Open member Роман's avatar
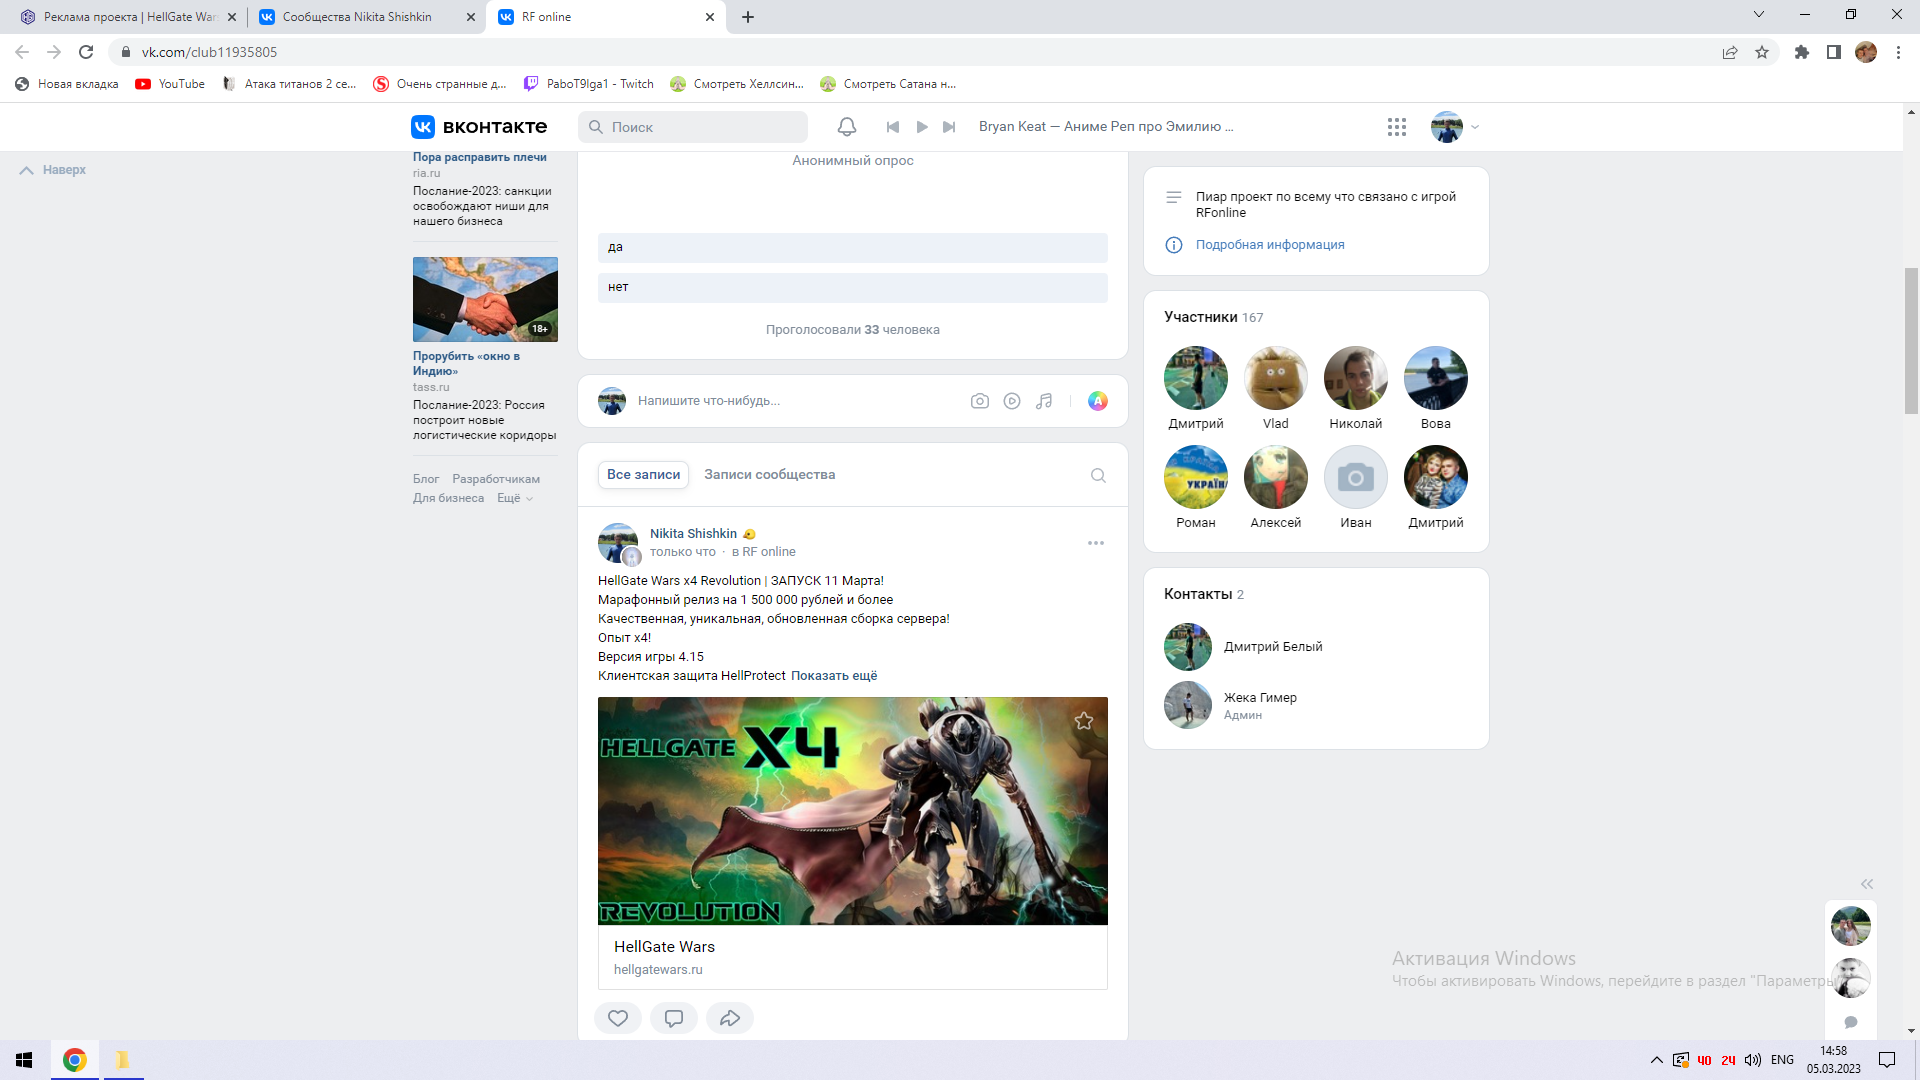The height and width of the screenshot is (1080, 1920). click(1196, 477)
